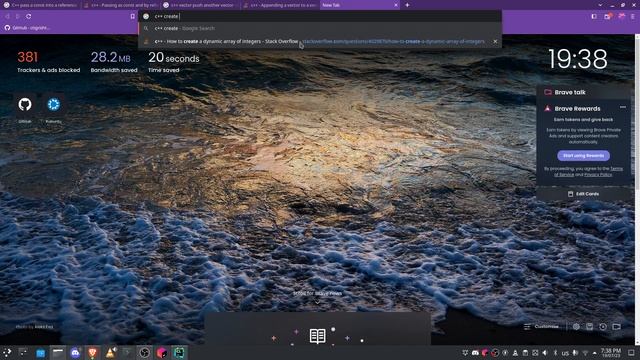Switch to the 'Passing as const and by ref' tab
Viewport: 640px width, 360px height.
point(121,5)
